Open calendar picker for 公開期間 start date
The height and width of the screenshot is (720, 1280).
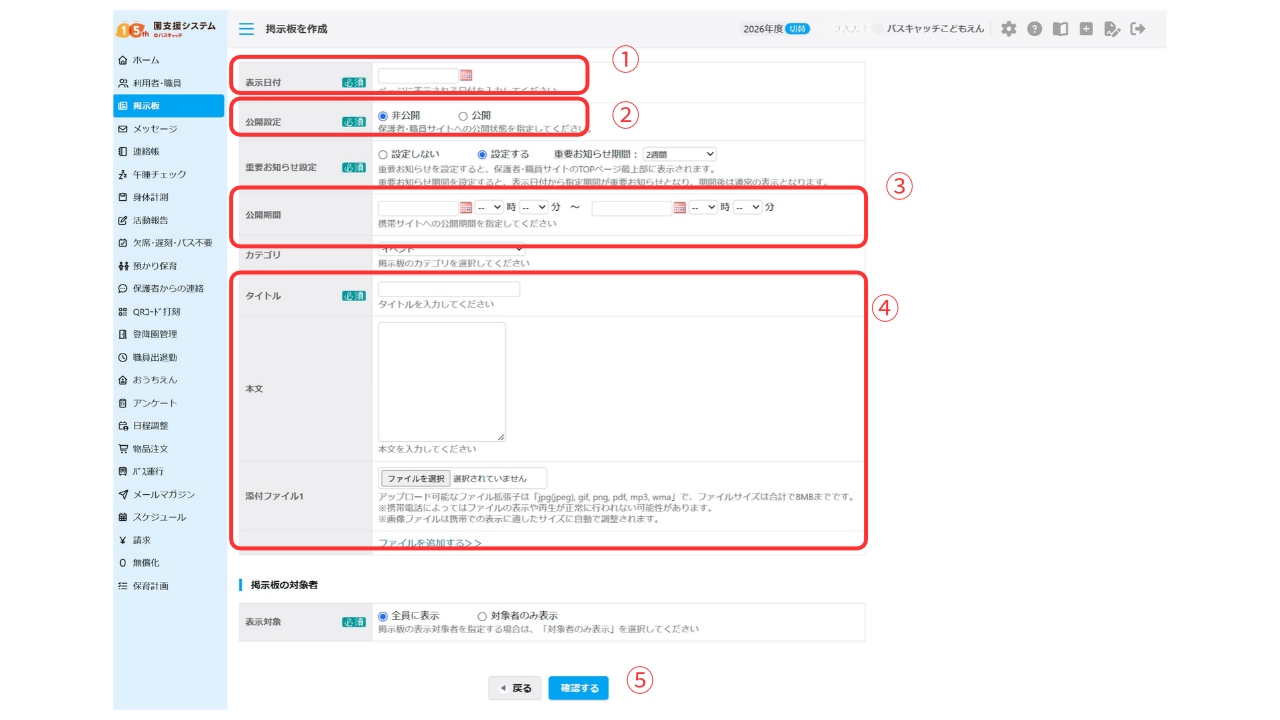(465, 207)
